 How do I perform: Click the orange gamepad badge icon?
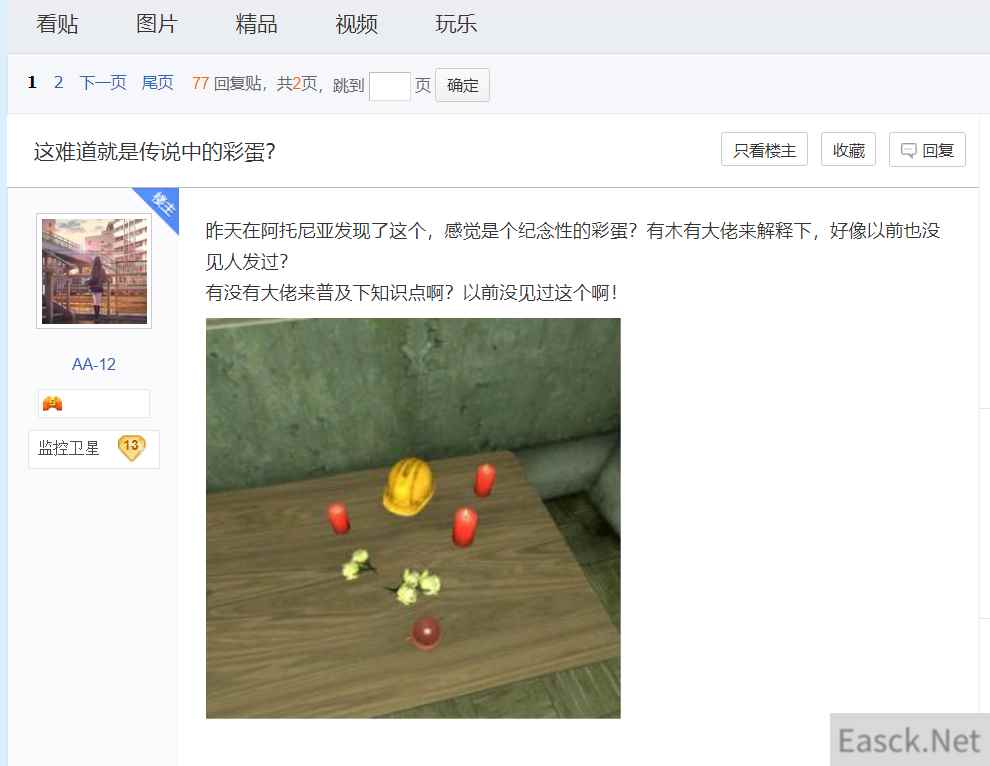tap(52, 403)
